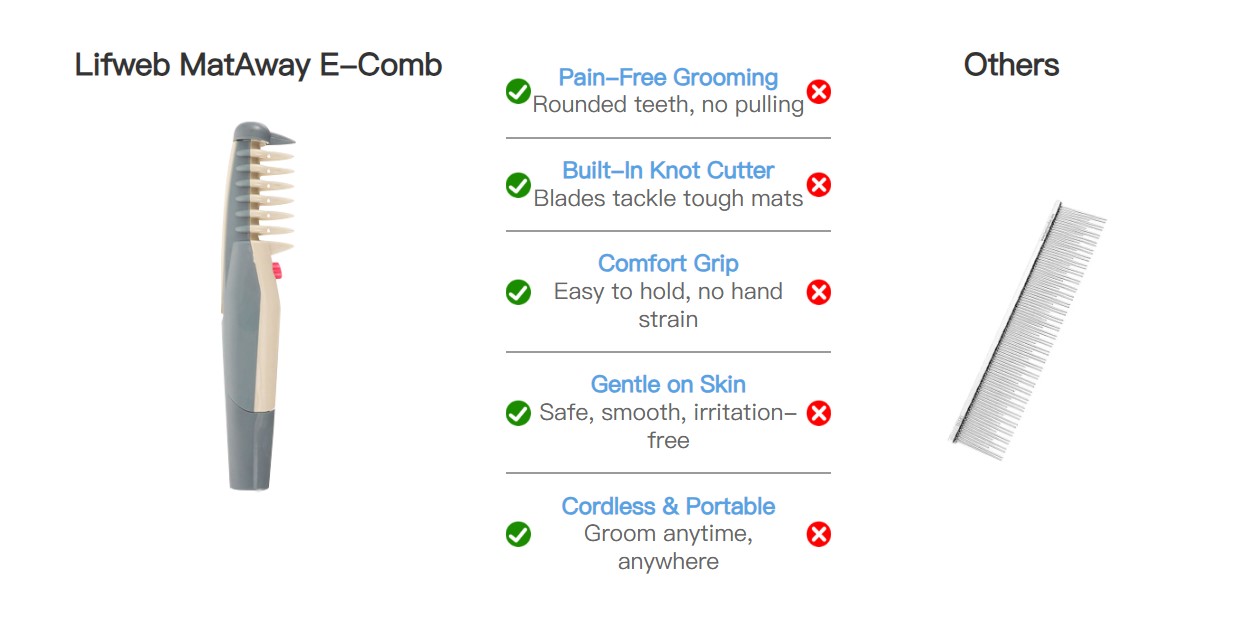Click red X beside Pain-Free Grooming

819,92
